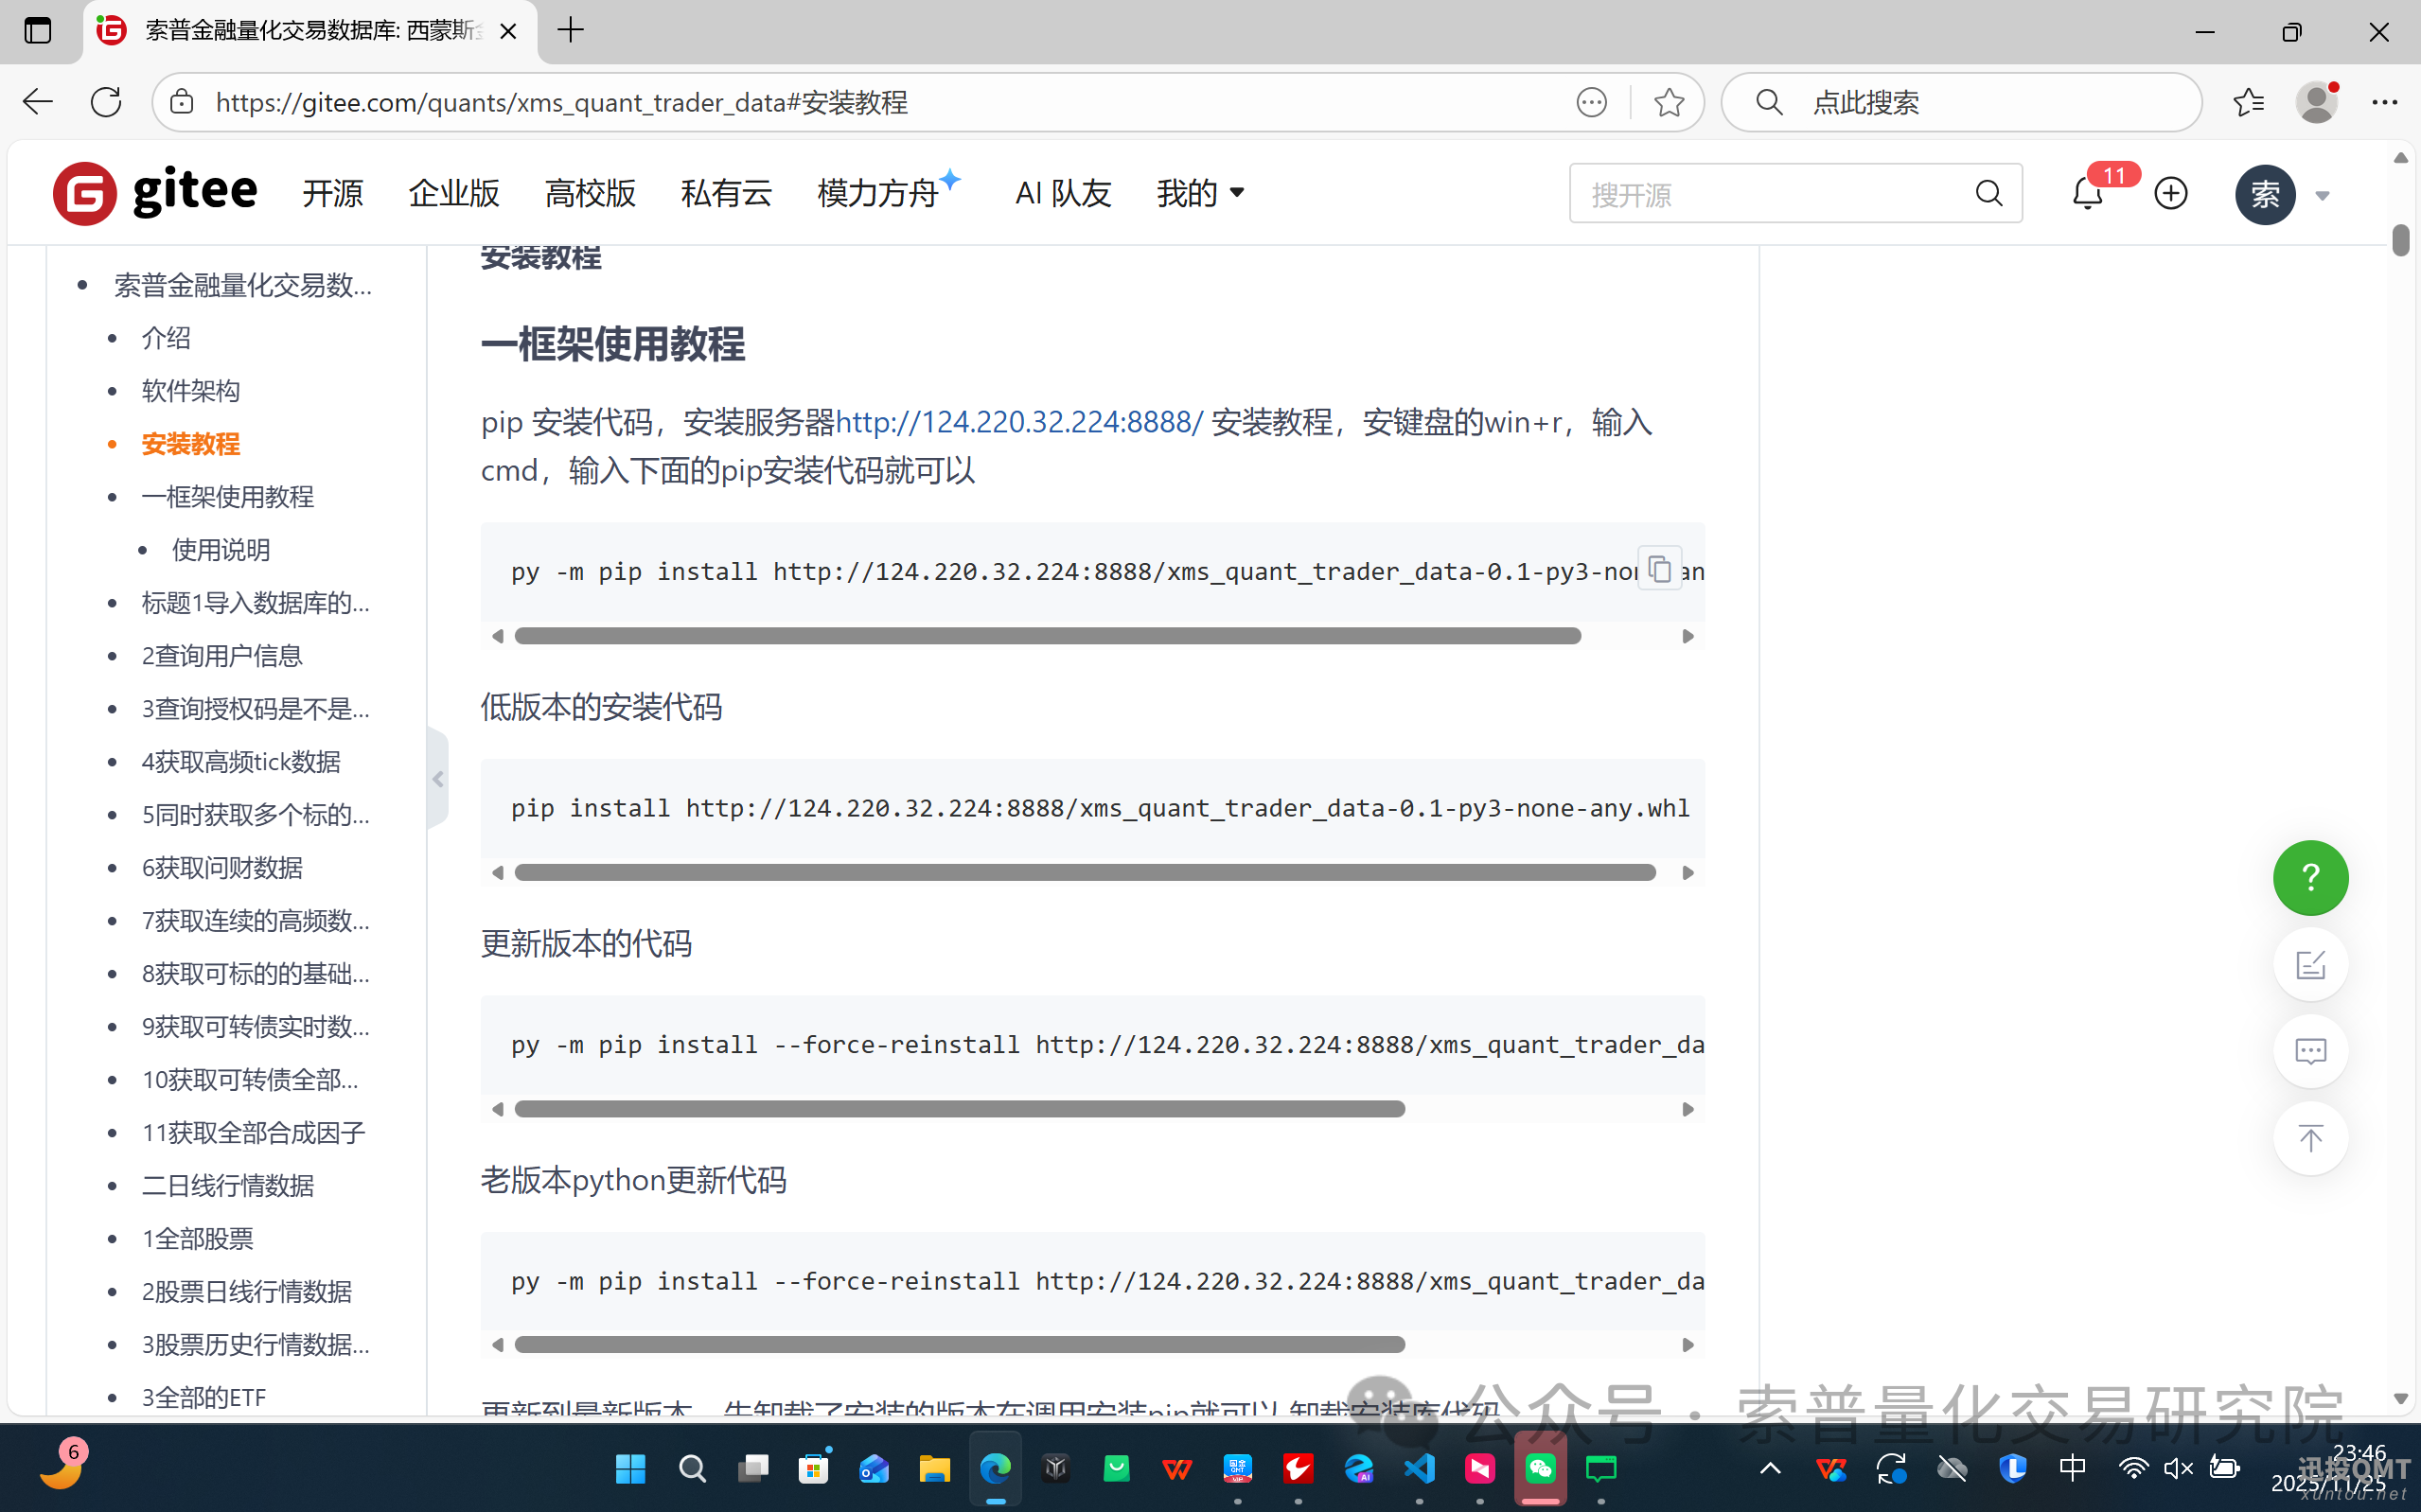Image resolution: width=2421 pixels, height=1512 pixels.
Task: Copy the pip install code snippet
Action: click(x=1658, y=567)
